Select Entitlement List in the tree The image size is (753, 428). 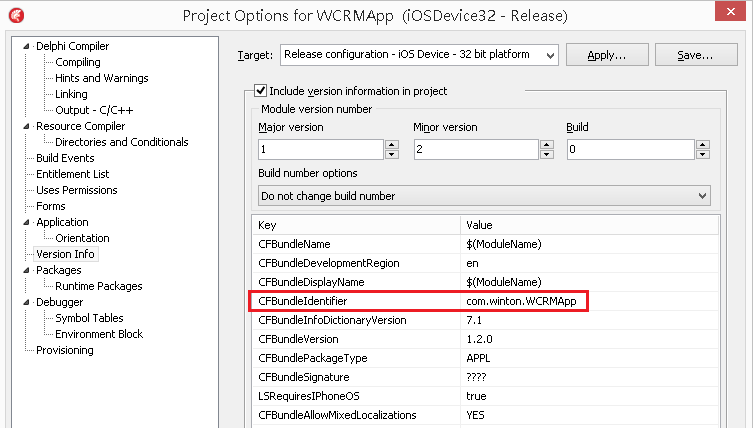(73, 174)
